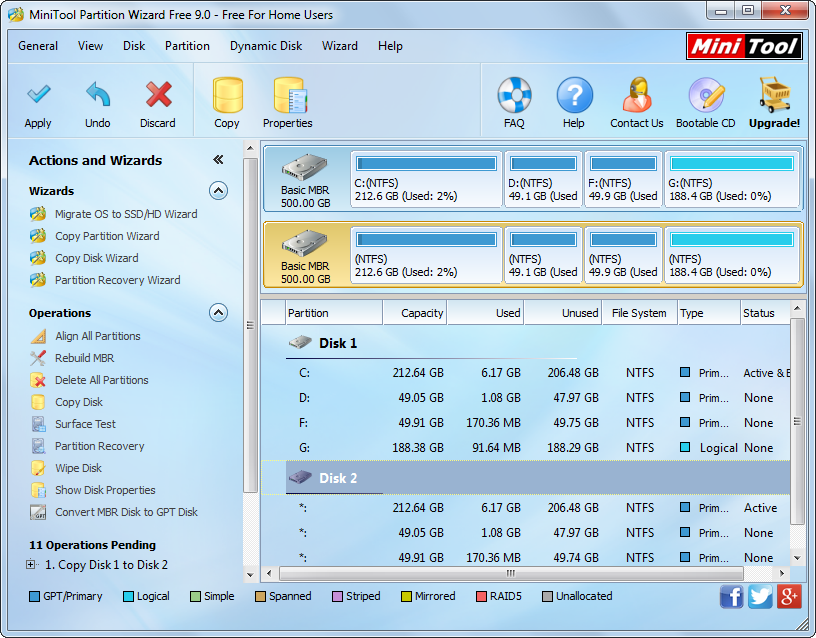Click Convert MBR Disk to GPT icon
Image resolution: width=816 pixels, height=638 pixels.
pos(38,512)
